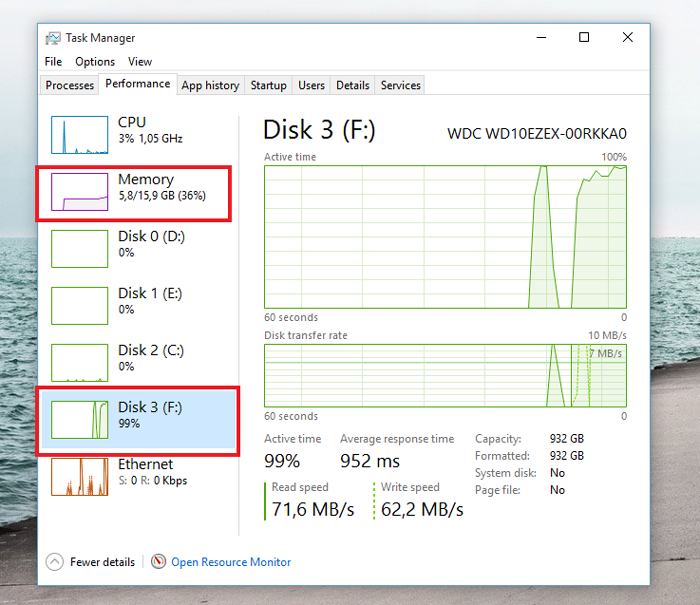Click the Disk transfer rate graph
This screenshot has height=605, width=700.
click(445, 376)
